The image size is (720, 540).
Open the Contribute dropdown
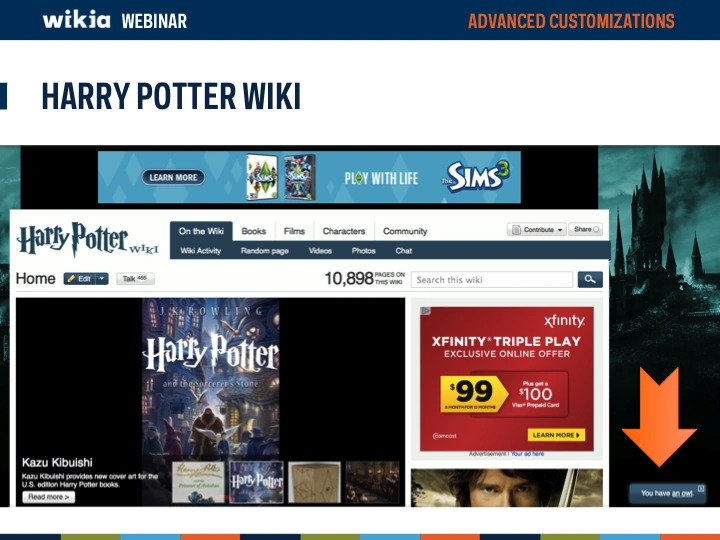coord(537,230)
